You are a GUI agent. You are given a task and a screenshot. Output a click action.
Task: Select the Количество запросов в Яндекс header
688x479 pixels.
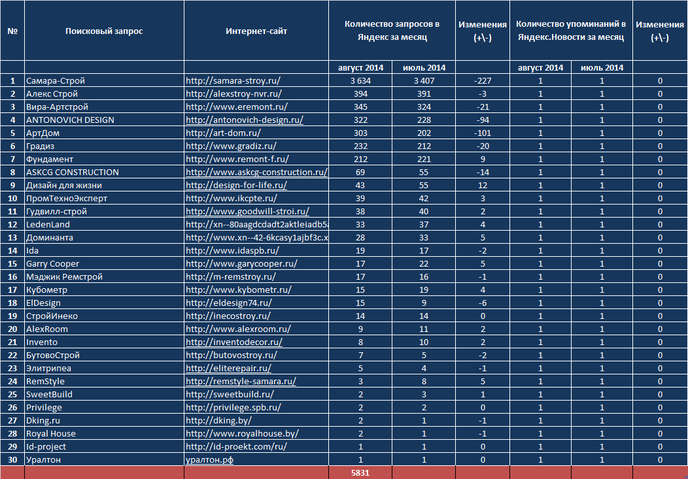(392, 31)
